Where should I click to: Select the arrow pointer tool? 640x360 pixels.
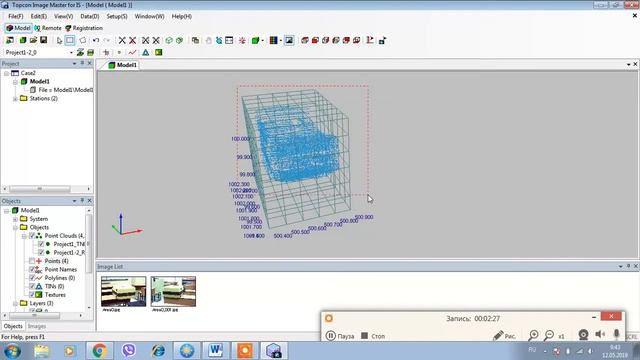(x=60, y=40)
